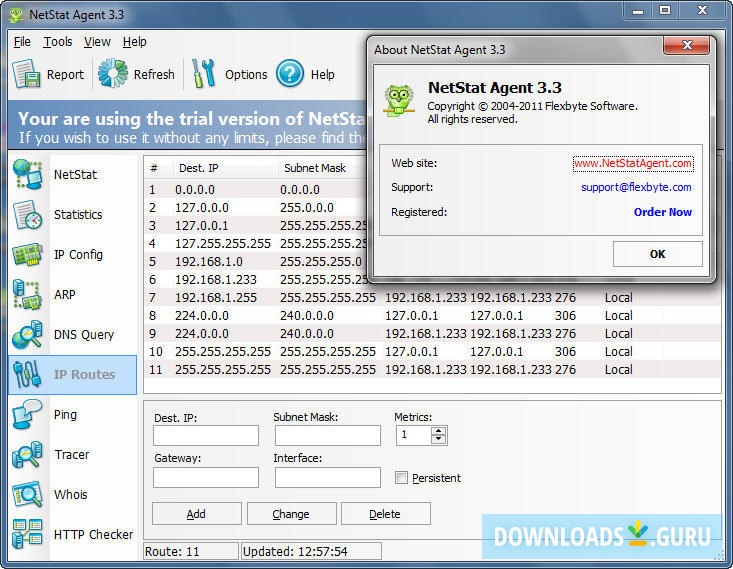This screenshot has width=733, height=569.
Task: Click the Subnet Mask column header
Action: tap(323, 168)
